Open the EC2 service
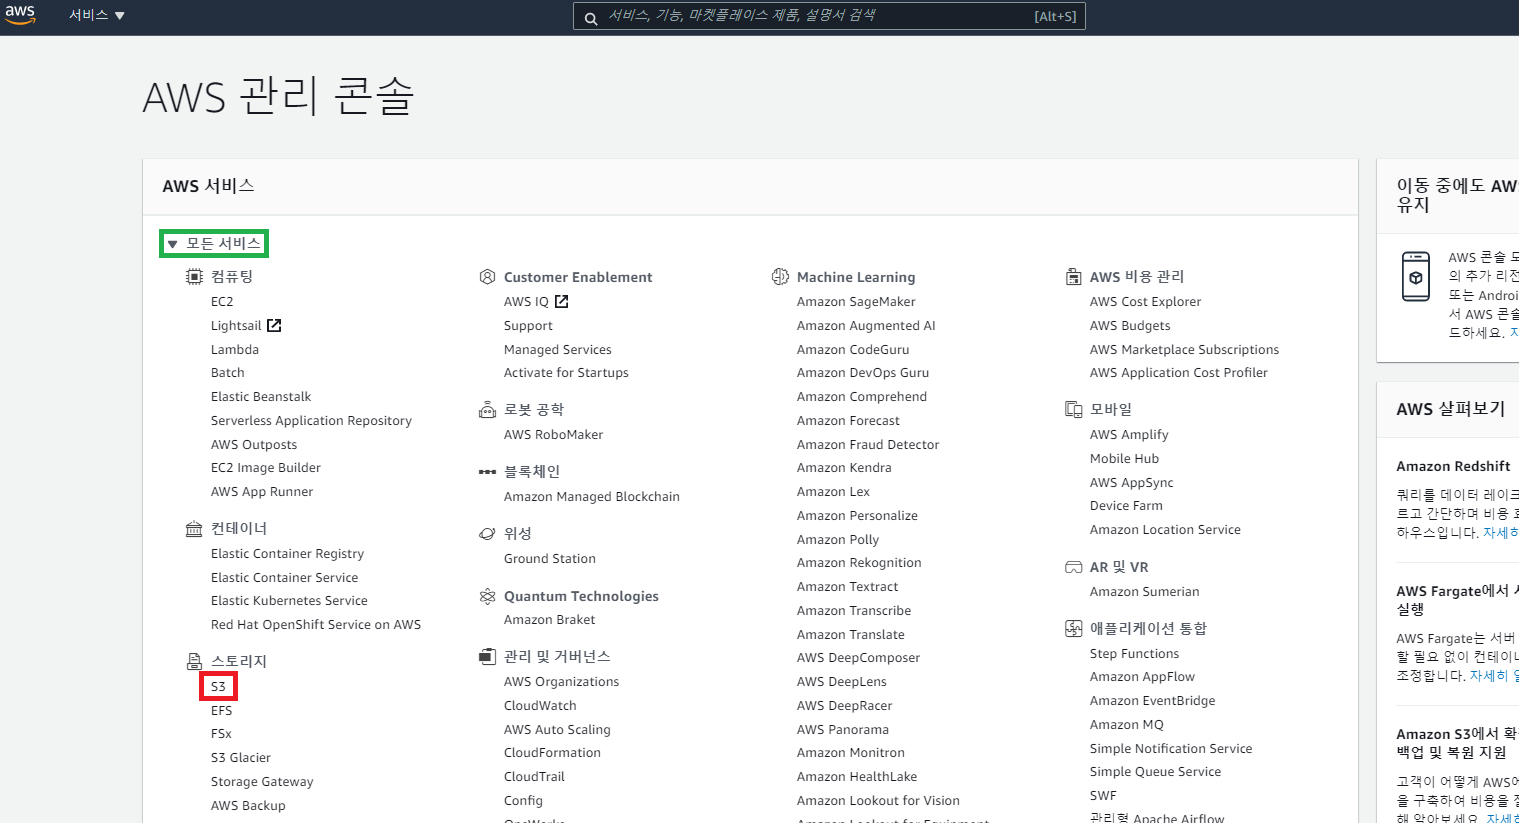1519x823 pixels. [222, 301]
